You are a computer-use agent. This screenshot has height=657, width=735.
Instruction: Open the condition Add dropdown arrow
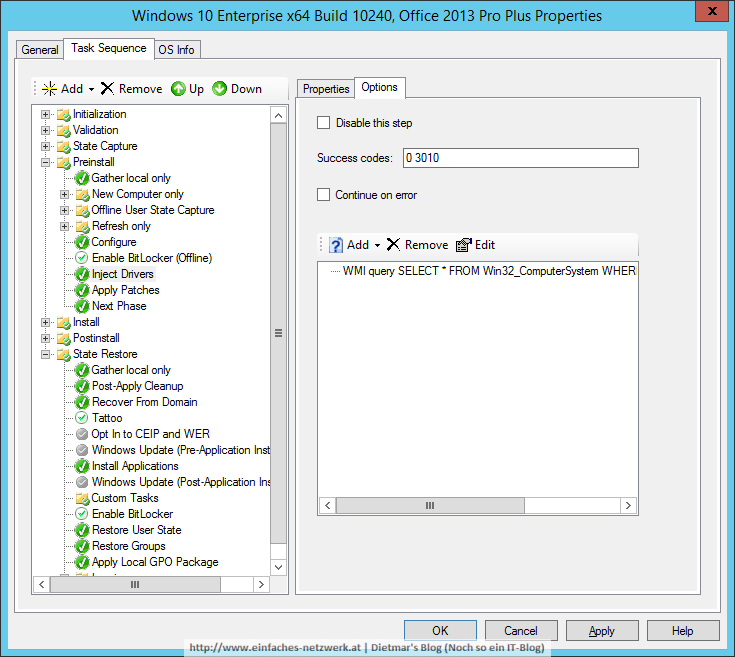point(377,245)
